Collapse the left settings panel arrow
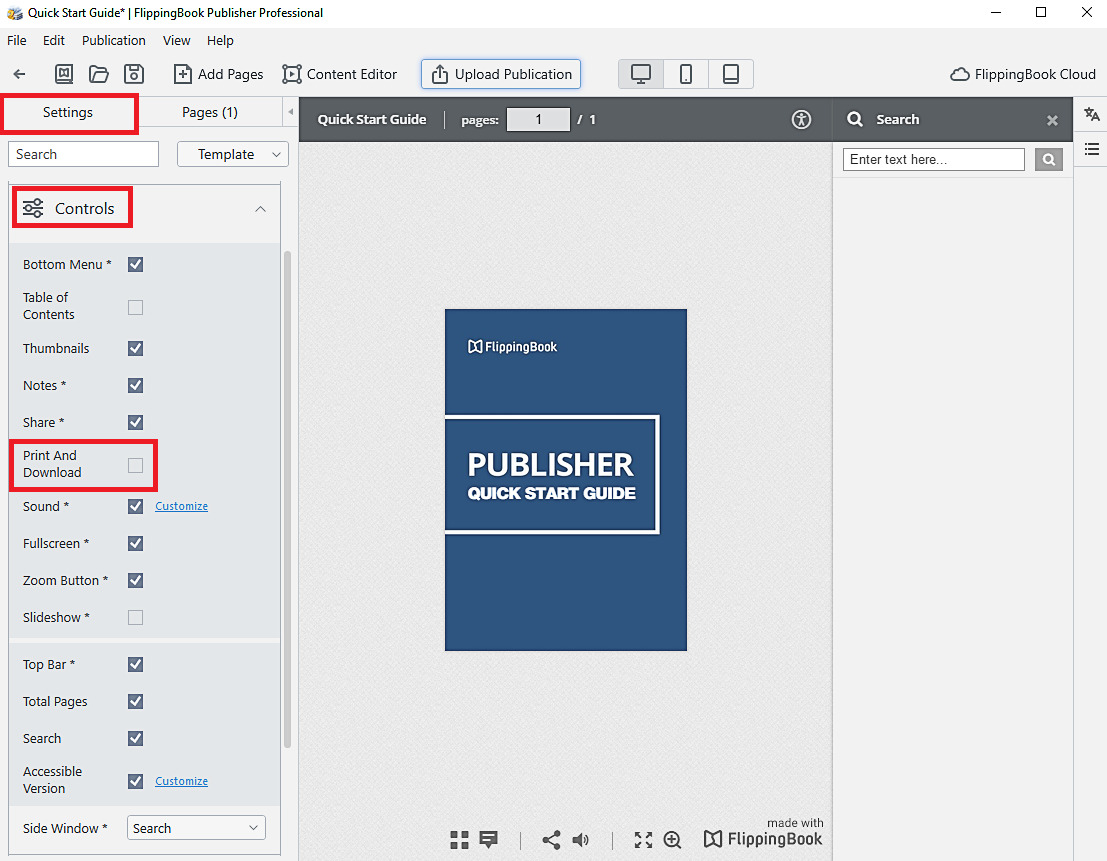 click(x=290, y=112)
